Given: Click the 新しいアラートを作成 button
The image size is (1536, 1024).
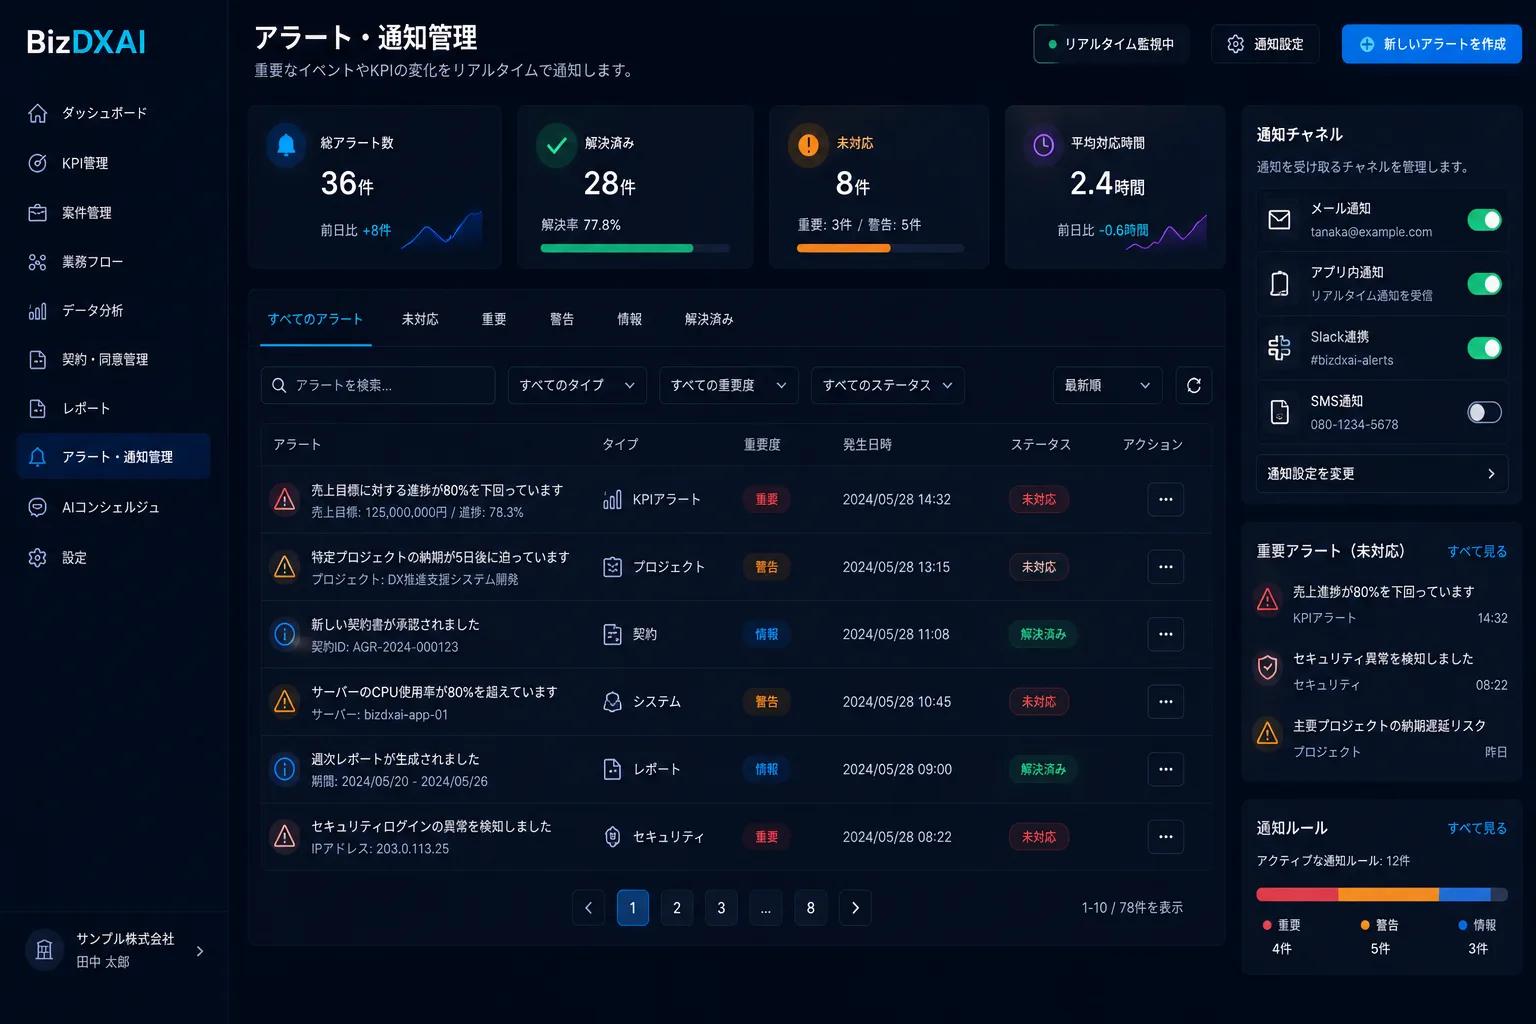Looking at the screenshot, I should click(x=1432, y=44).
